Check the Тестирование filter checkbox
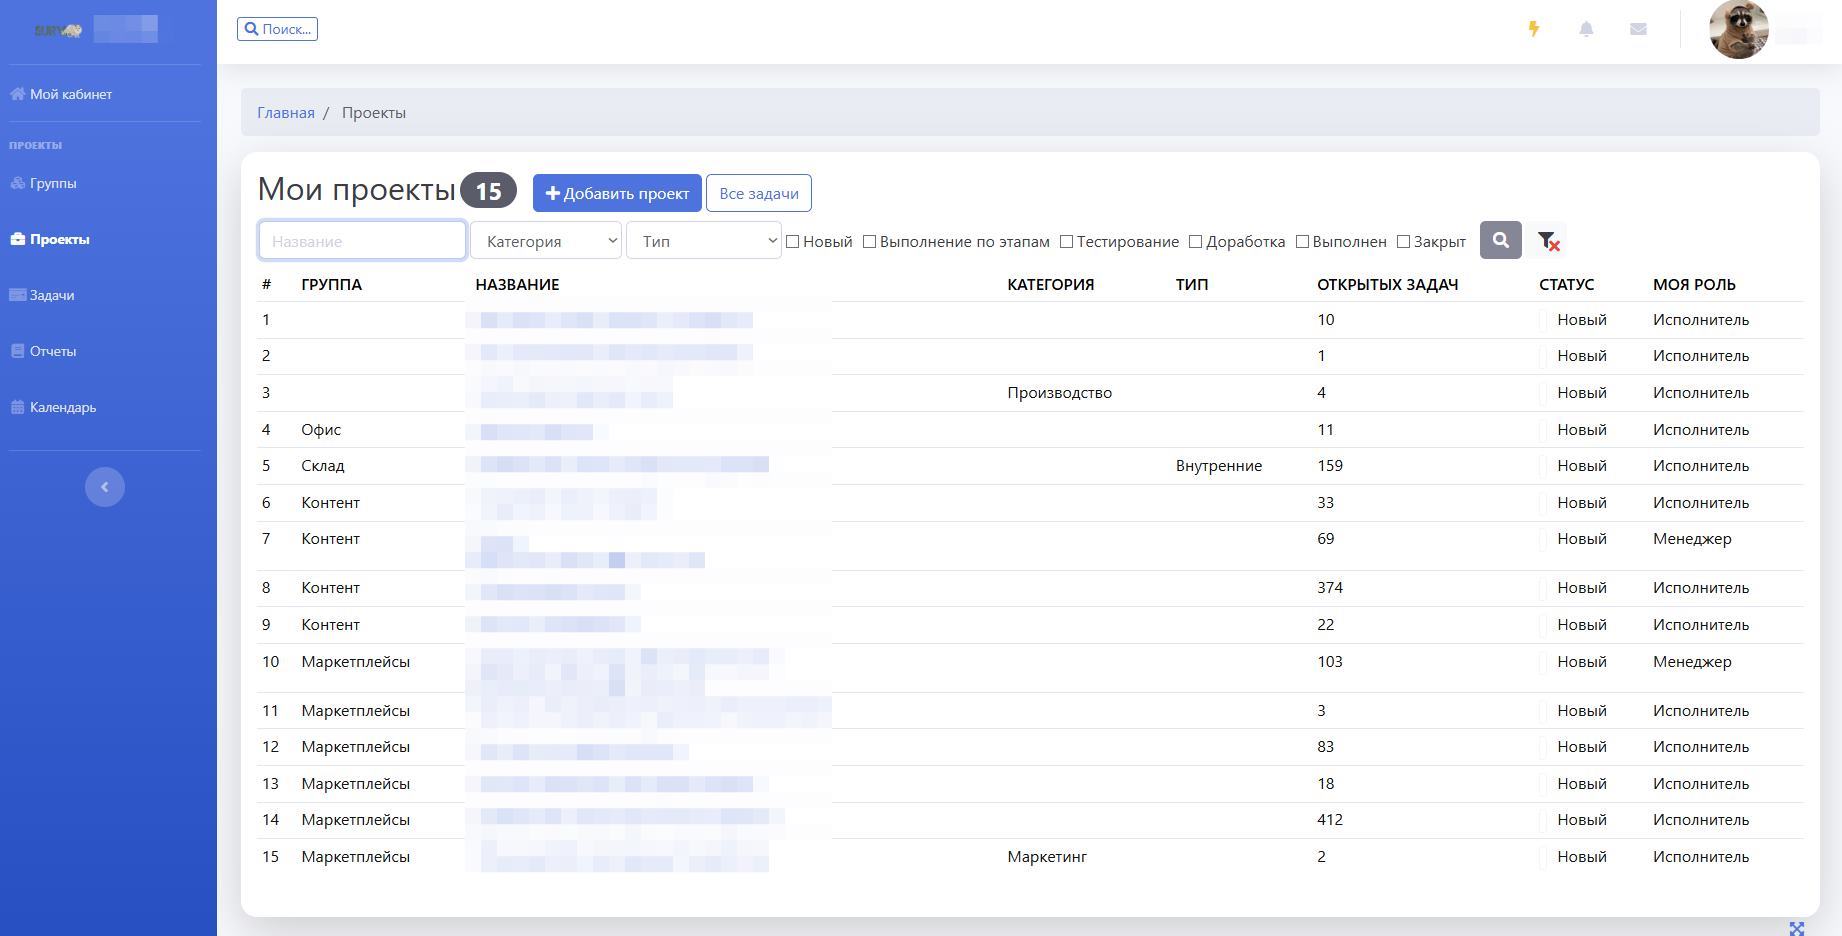Image resolution: width=1842 pixels, height=936 pixels. click(x=1066, y=242)
